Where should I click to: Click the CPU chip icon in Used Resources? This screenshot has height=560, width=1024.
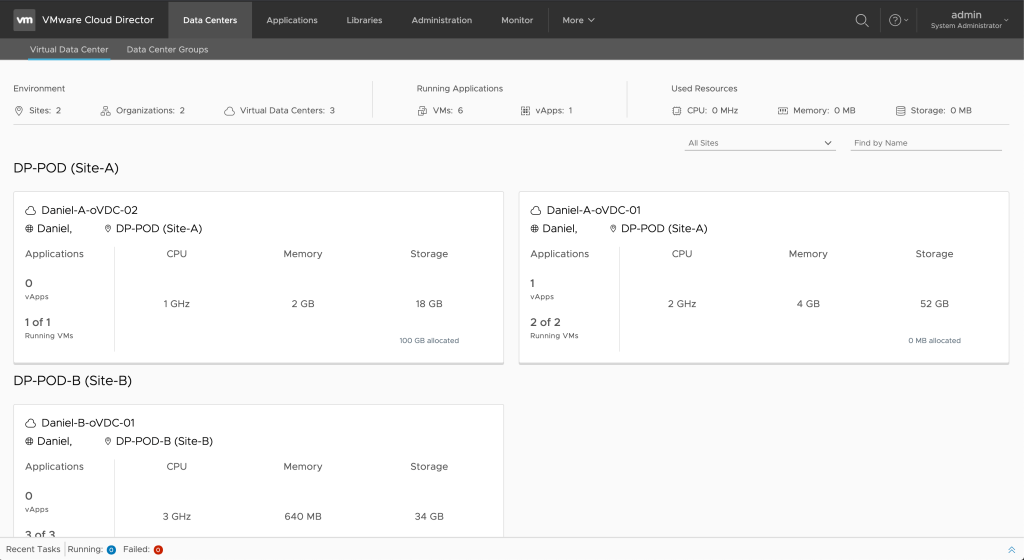pyautogui.click(x=677, y=111)
